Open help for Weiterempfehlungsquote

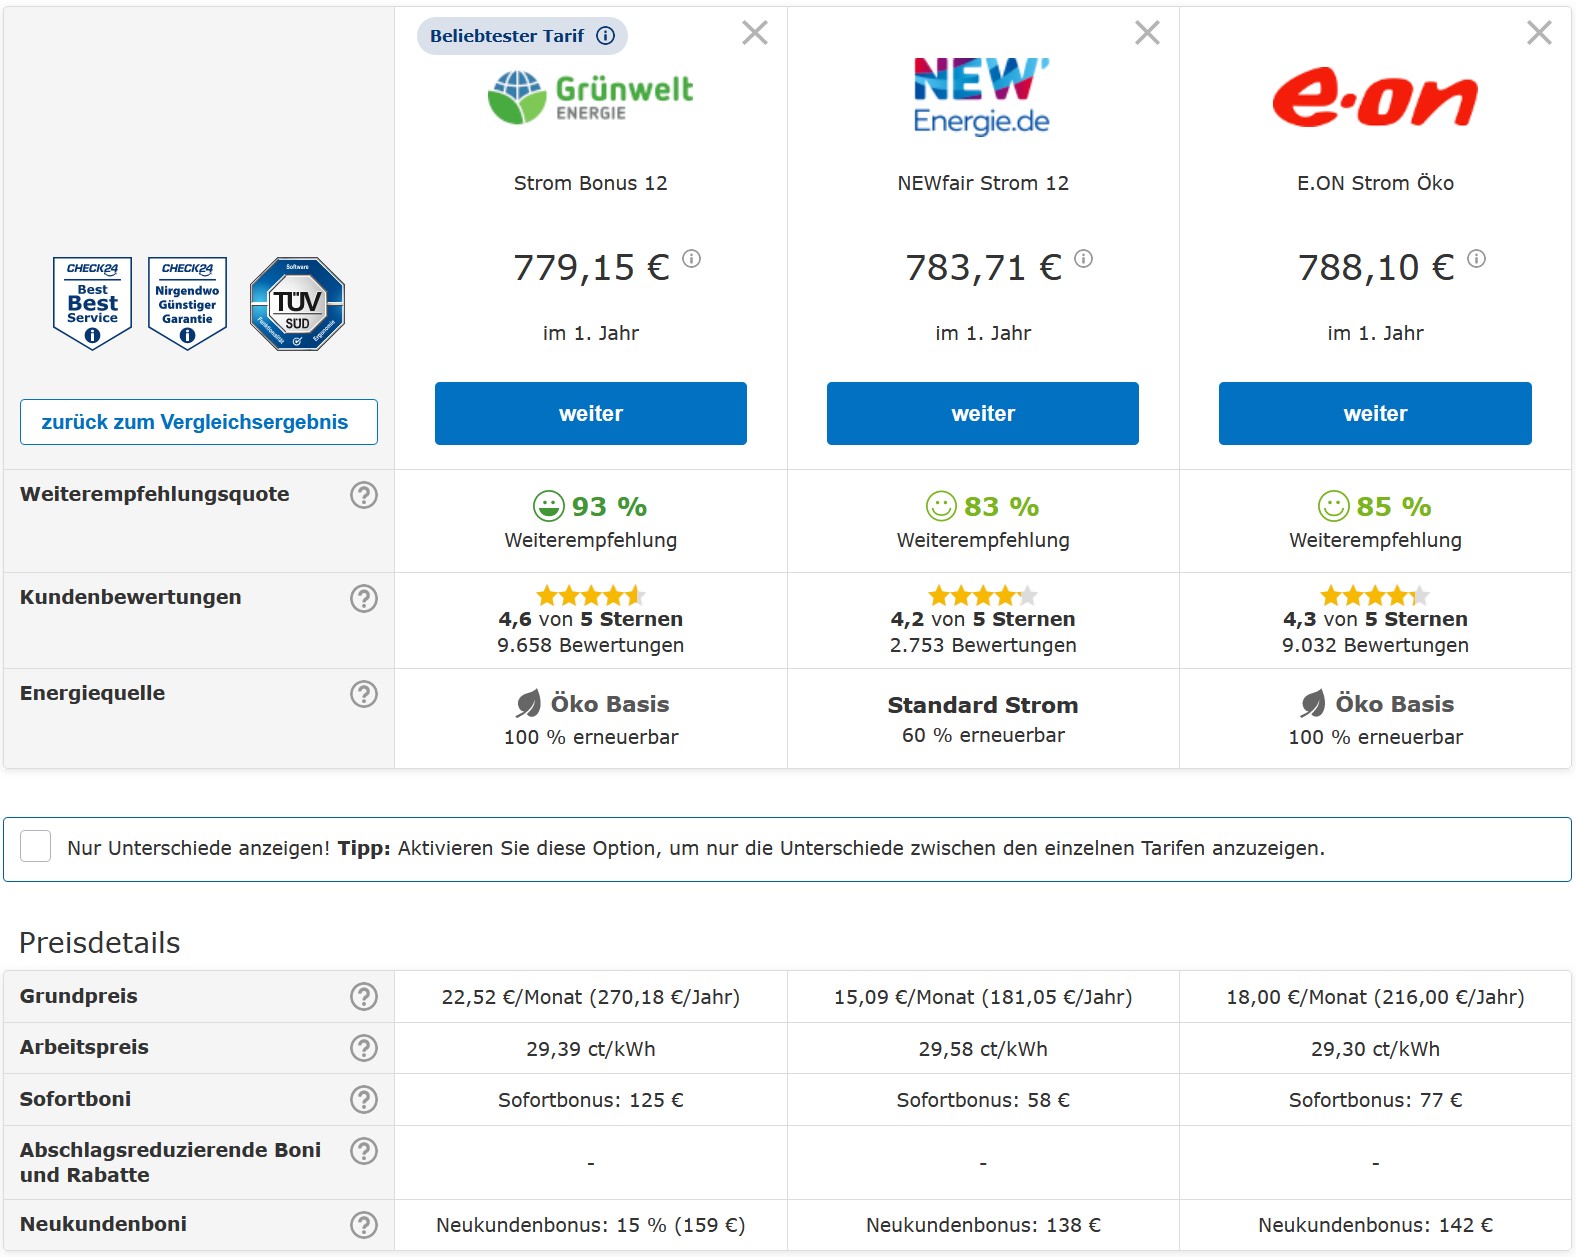point(364,495)
